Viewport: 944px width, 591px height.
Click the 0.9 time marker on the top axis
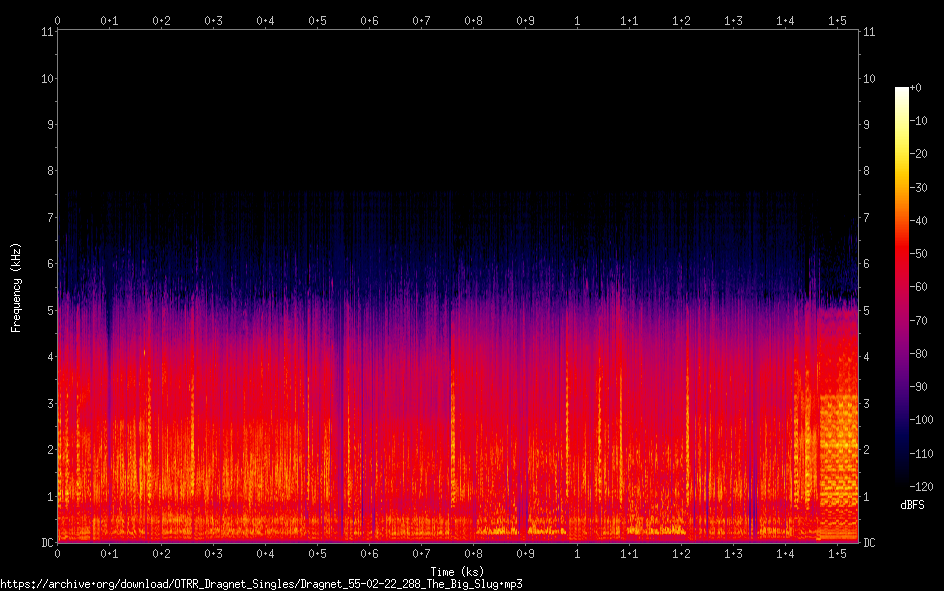(525, 20)
